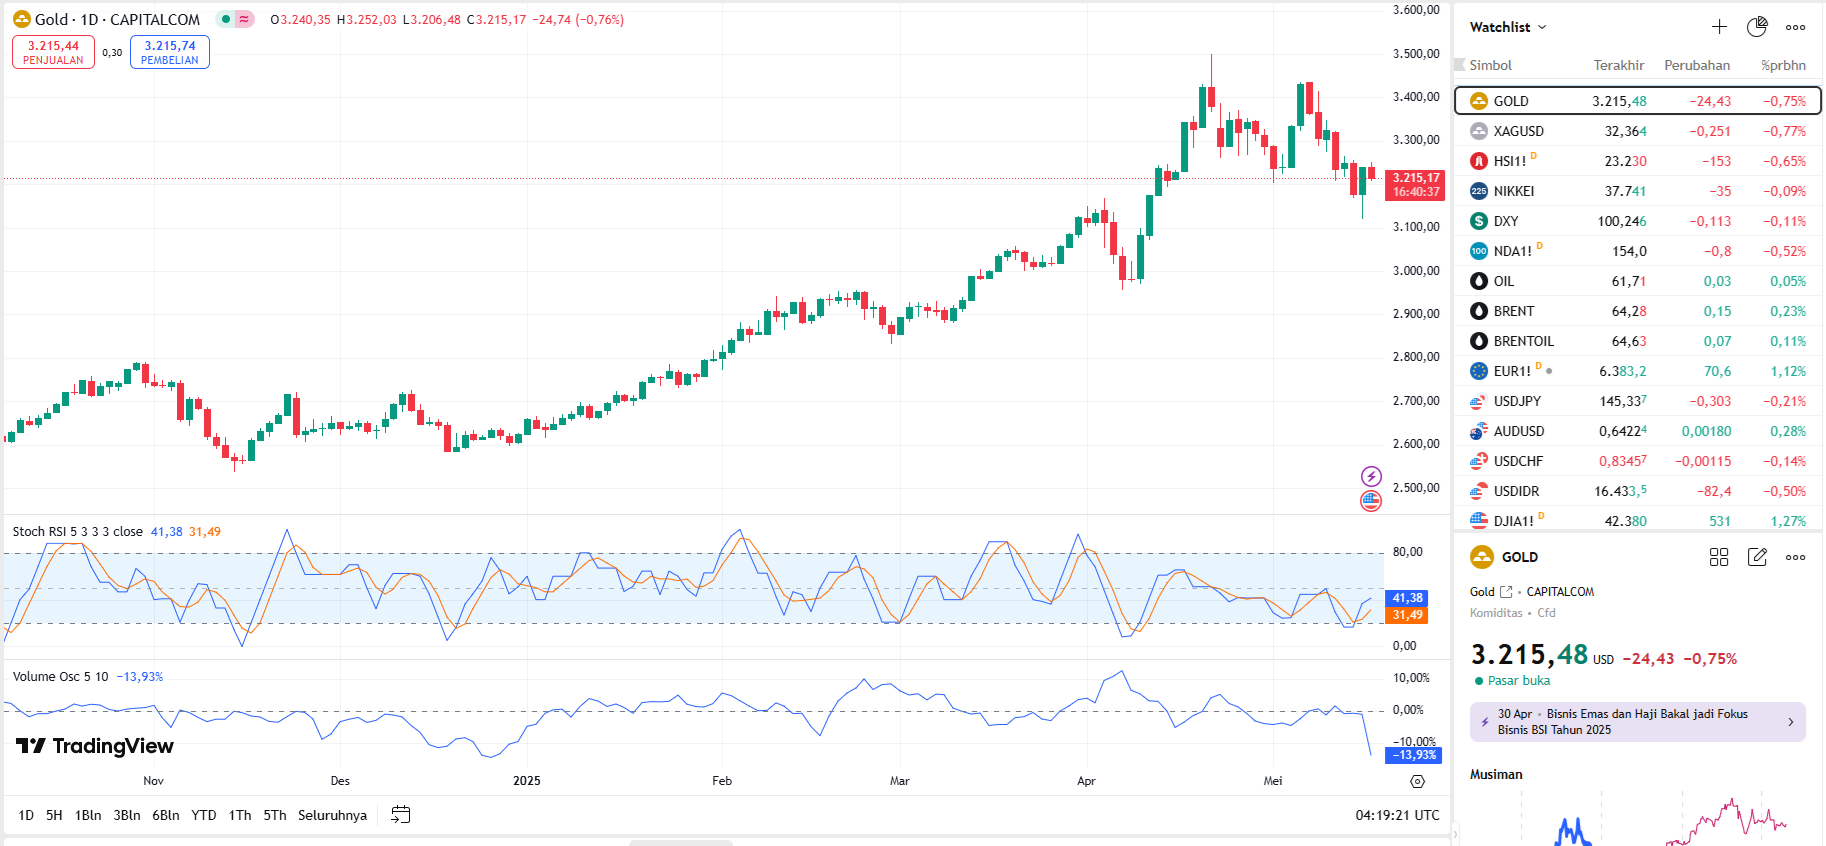
Task: Open the note edit icon in GOLD details
Action: pos(1757,557)
